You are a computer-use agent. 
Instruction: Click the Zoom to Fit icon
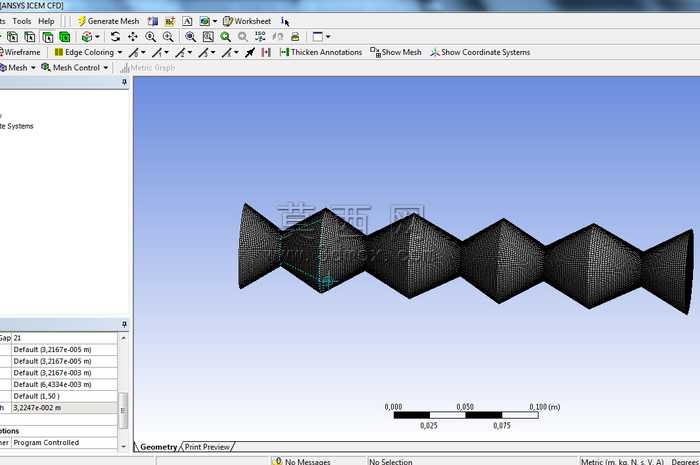pos(191,37)
